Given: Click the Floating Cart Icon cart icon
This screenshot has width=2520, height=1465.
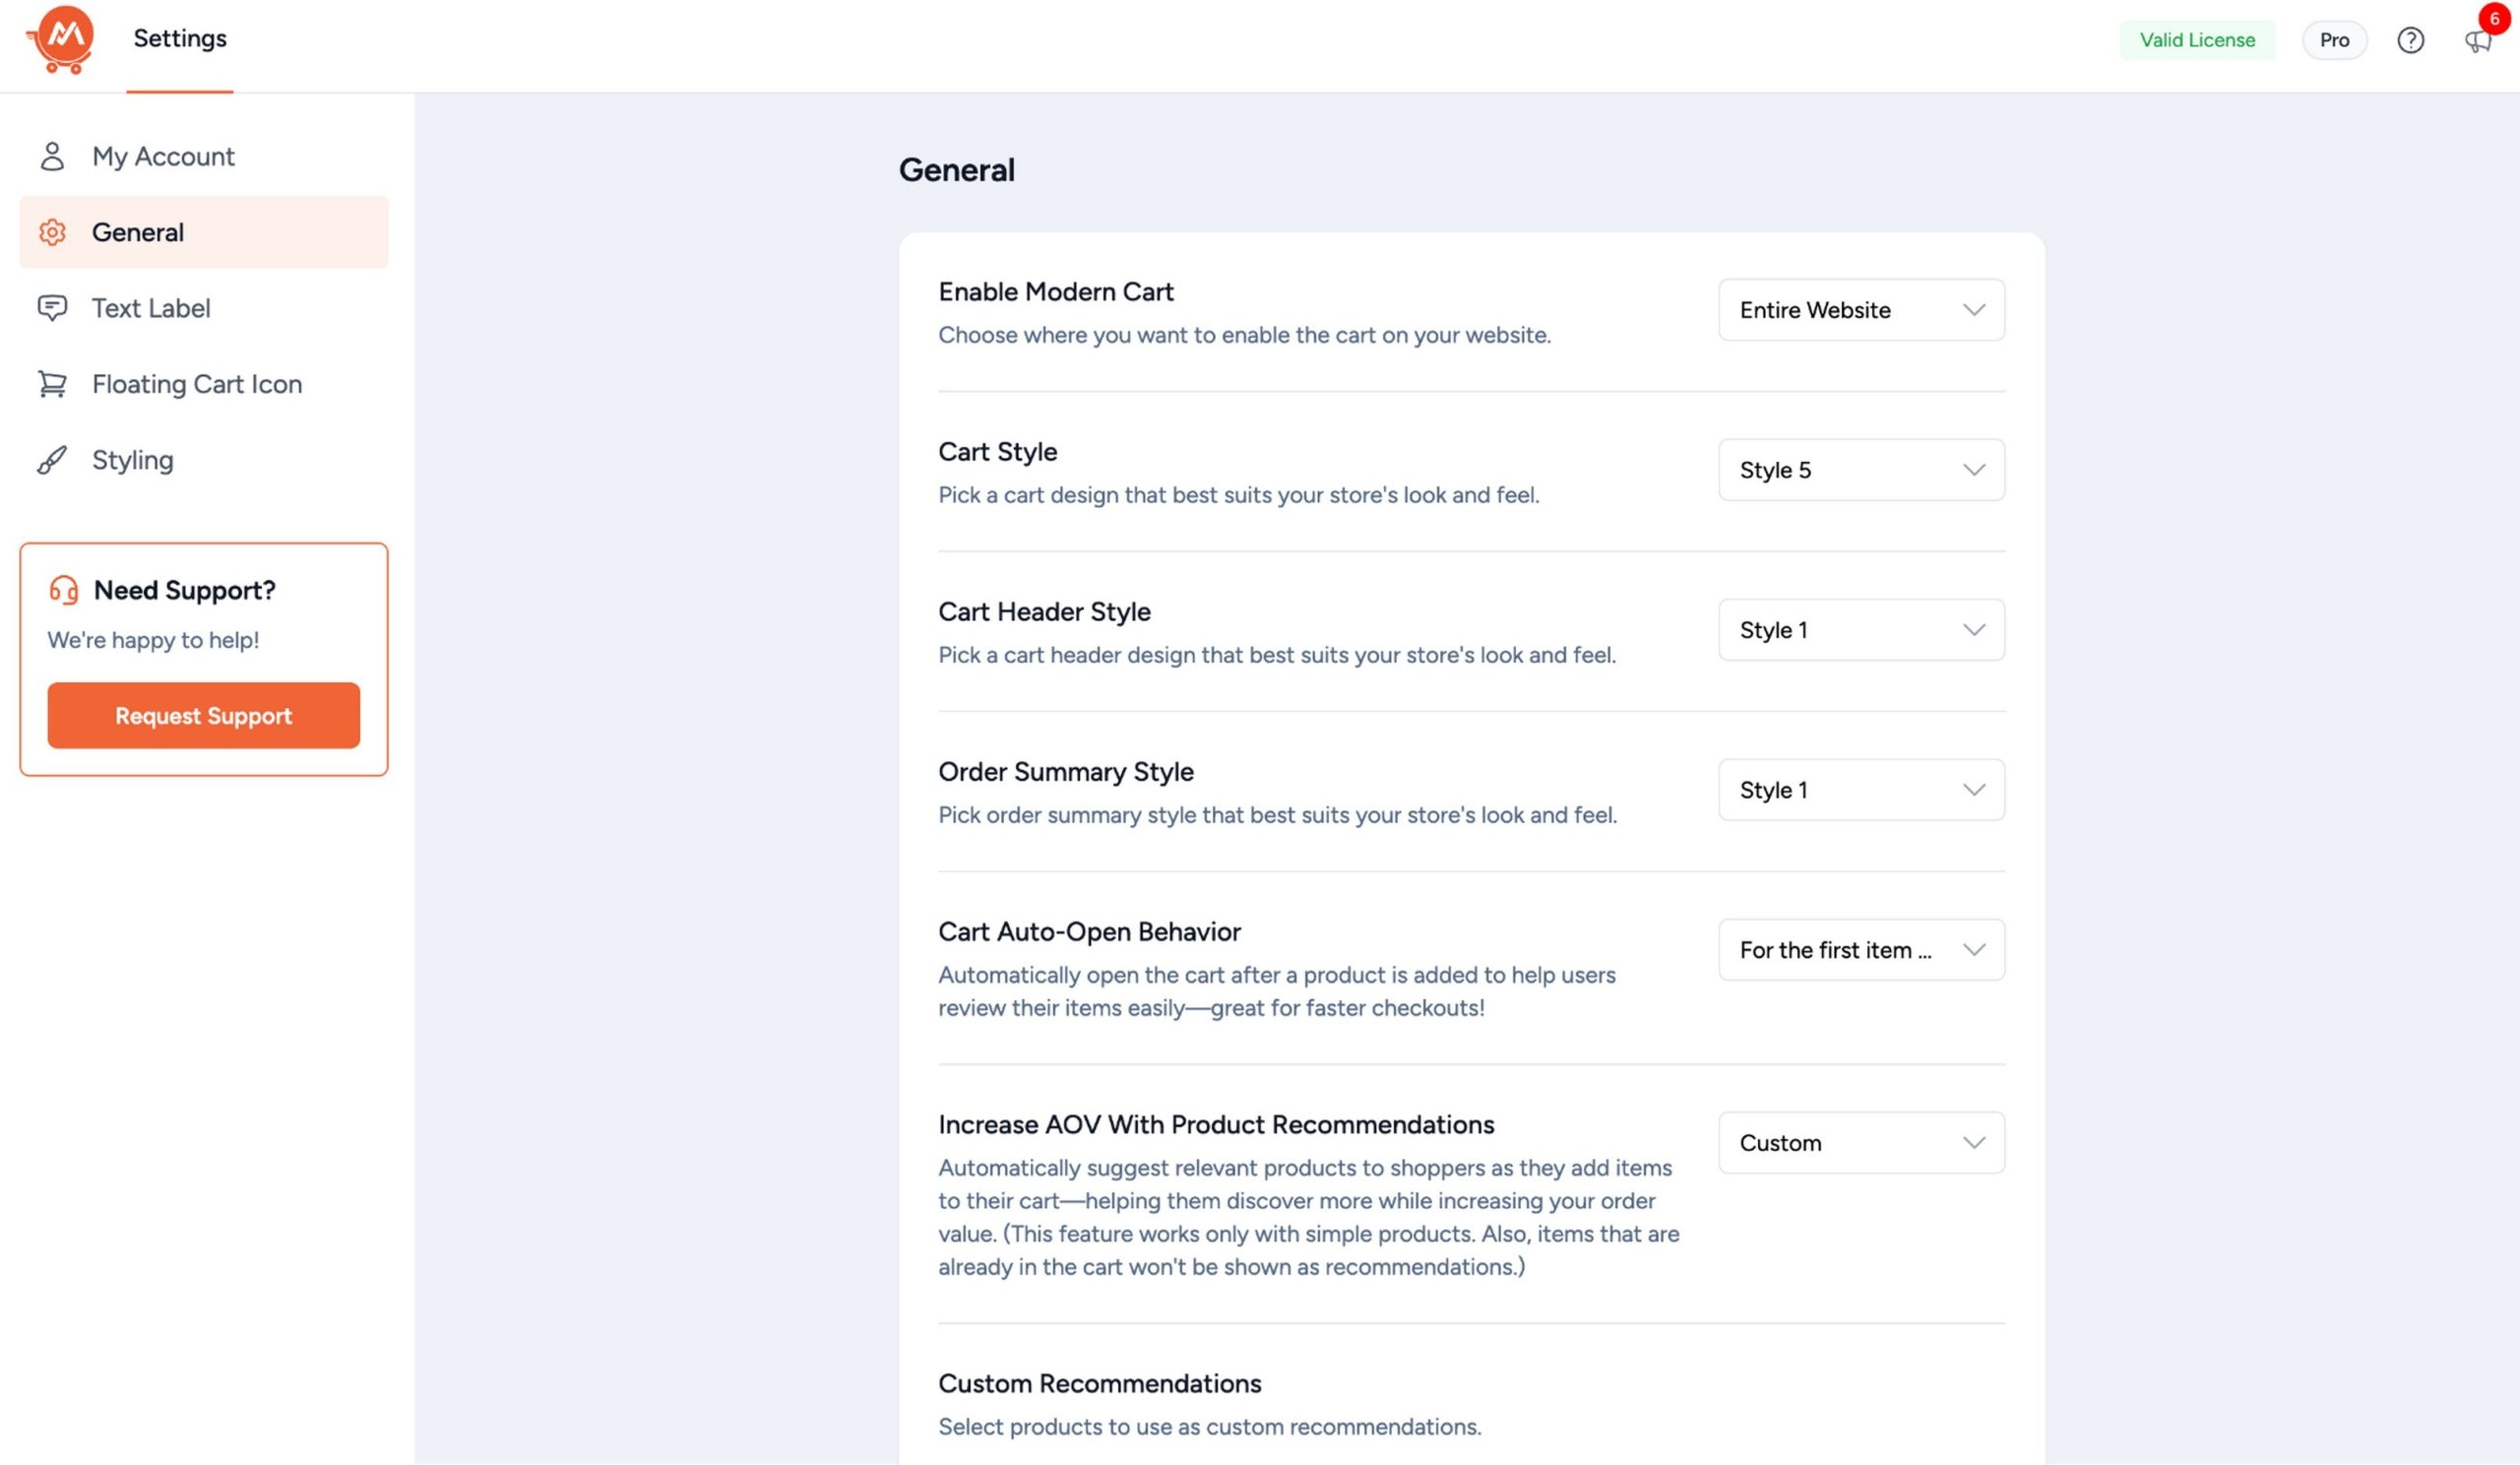Looking at the screenshot, I should click(x=52, y=384).
